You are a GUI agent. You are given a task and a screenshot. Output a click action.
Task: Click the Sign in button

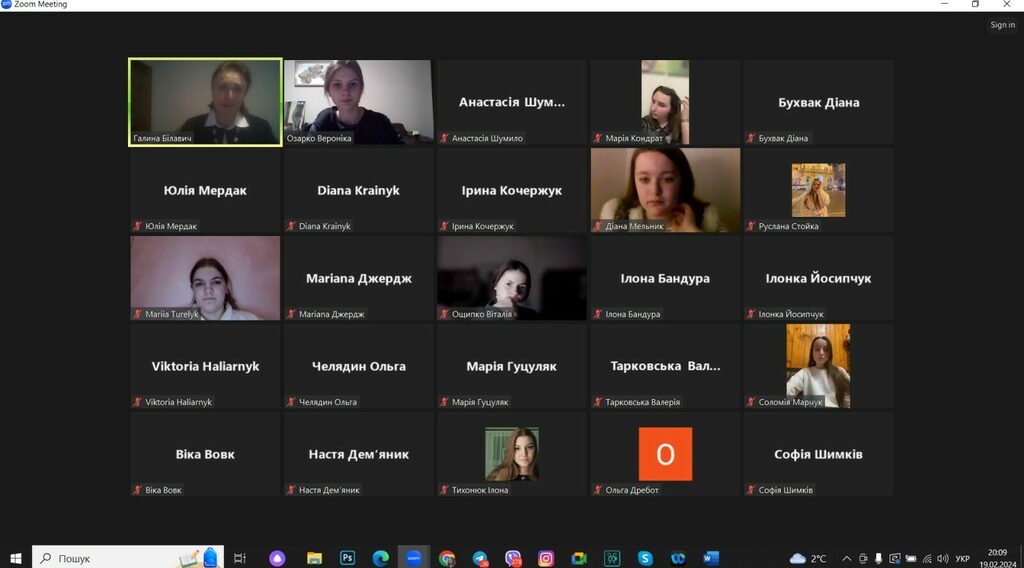1002,25
